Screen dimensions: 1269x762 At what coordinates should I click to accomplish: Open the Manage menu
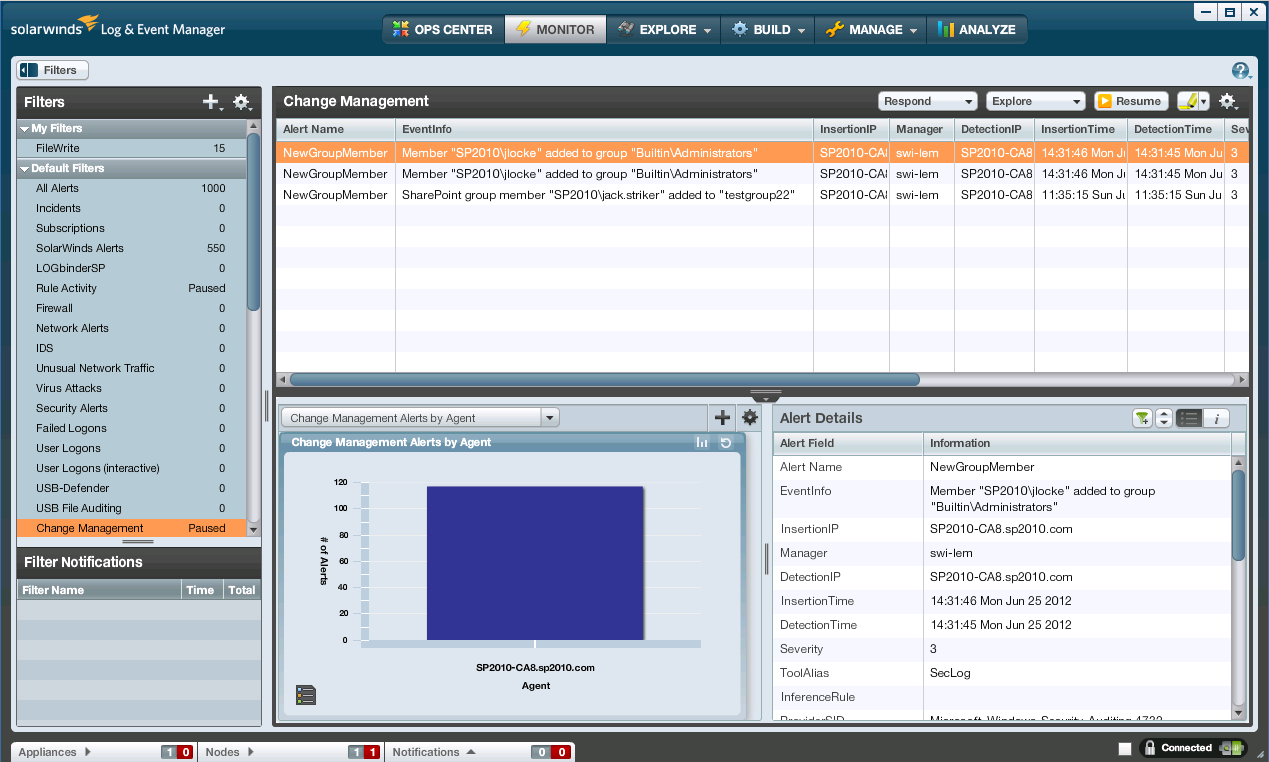click(x=870, y=29)
